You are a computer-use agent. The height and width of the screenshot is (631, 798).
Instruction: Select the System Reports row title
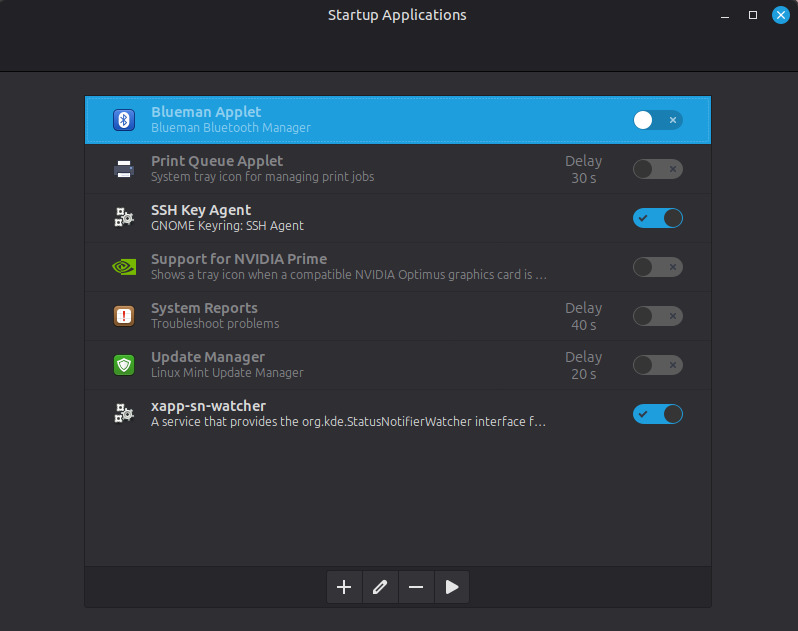point(204,308)
